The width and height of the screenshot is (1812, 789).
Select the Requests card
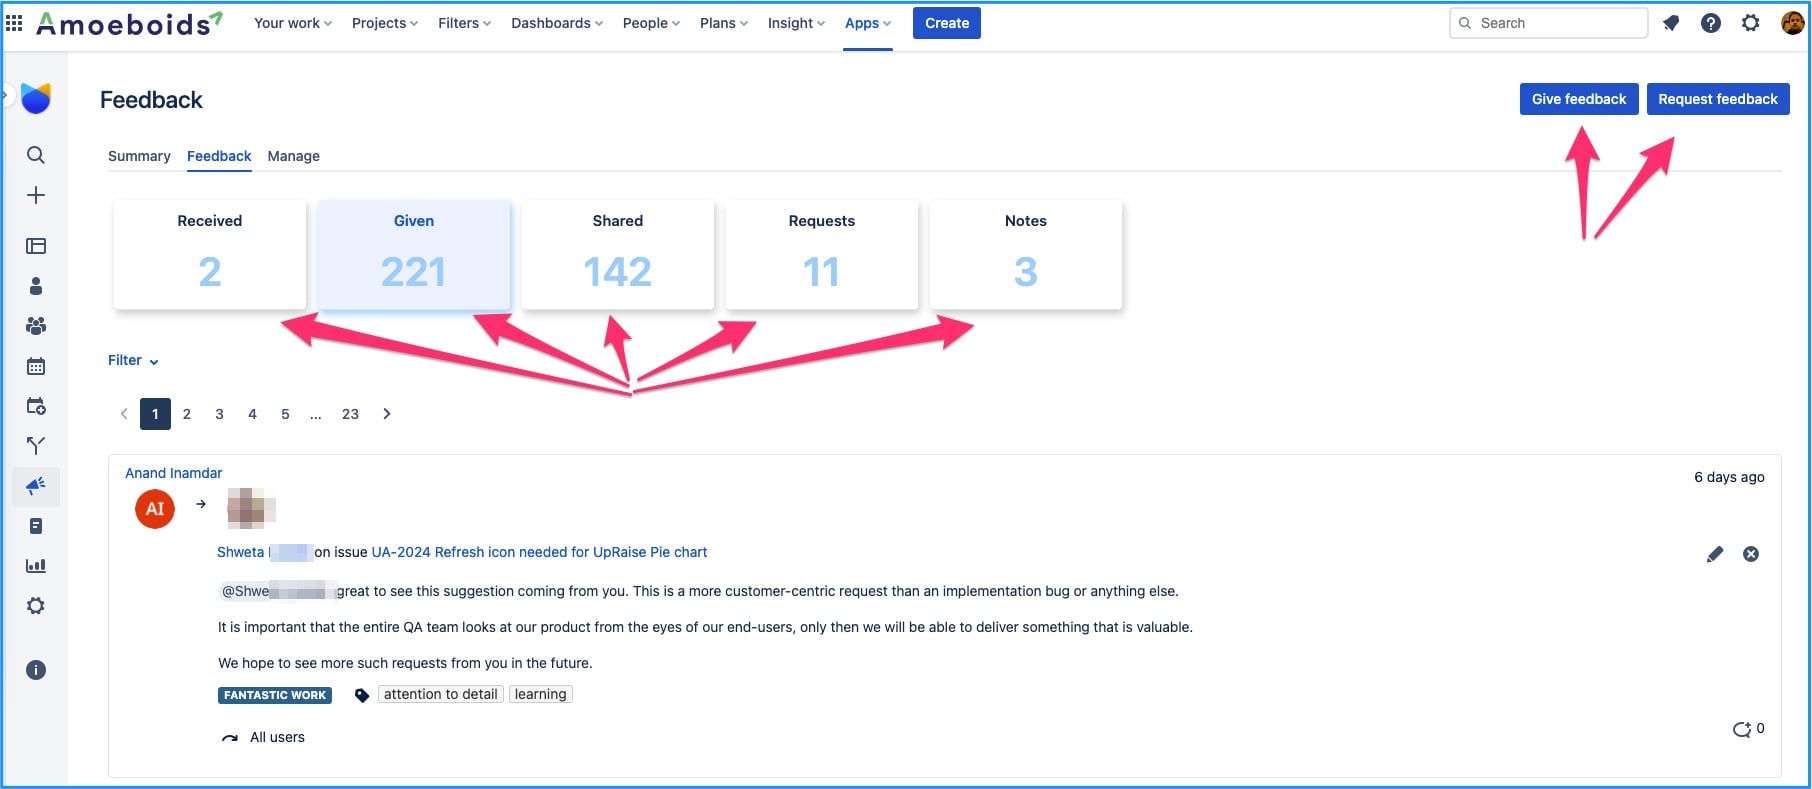point(822,254)
